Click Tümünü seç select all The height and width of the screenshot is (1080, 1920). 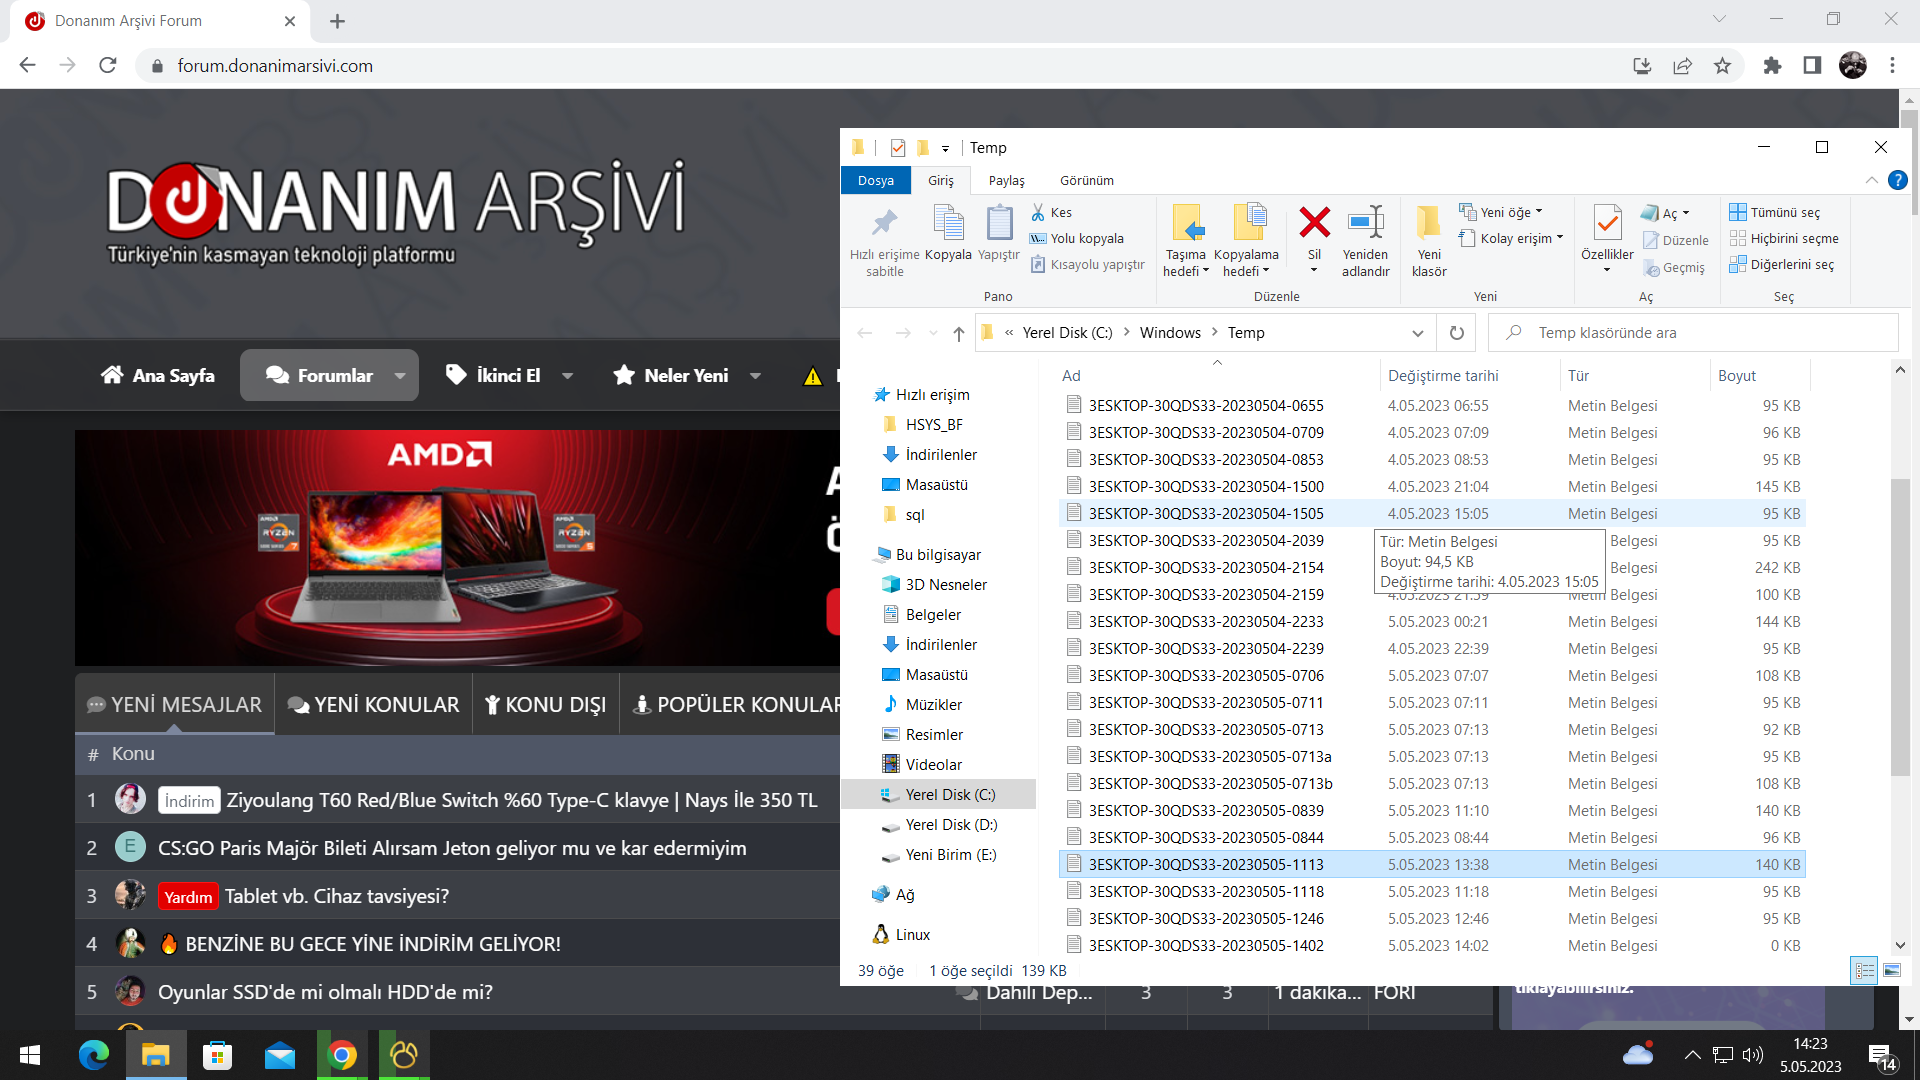tap(1775, 212)
